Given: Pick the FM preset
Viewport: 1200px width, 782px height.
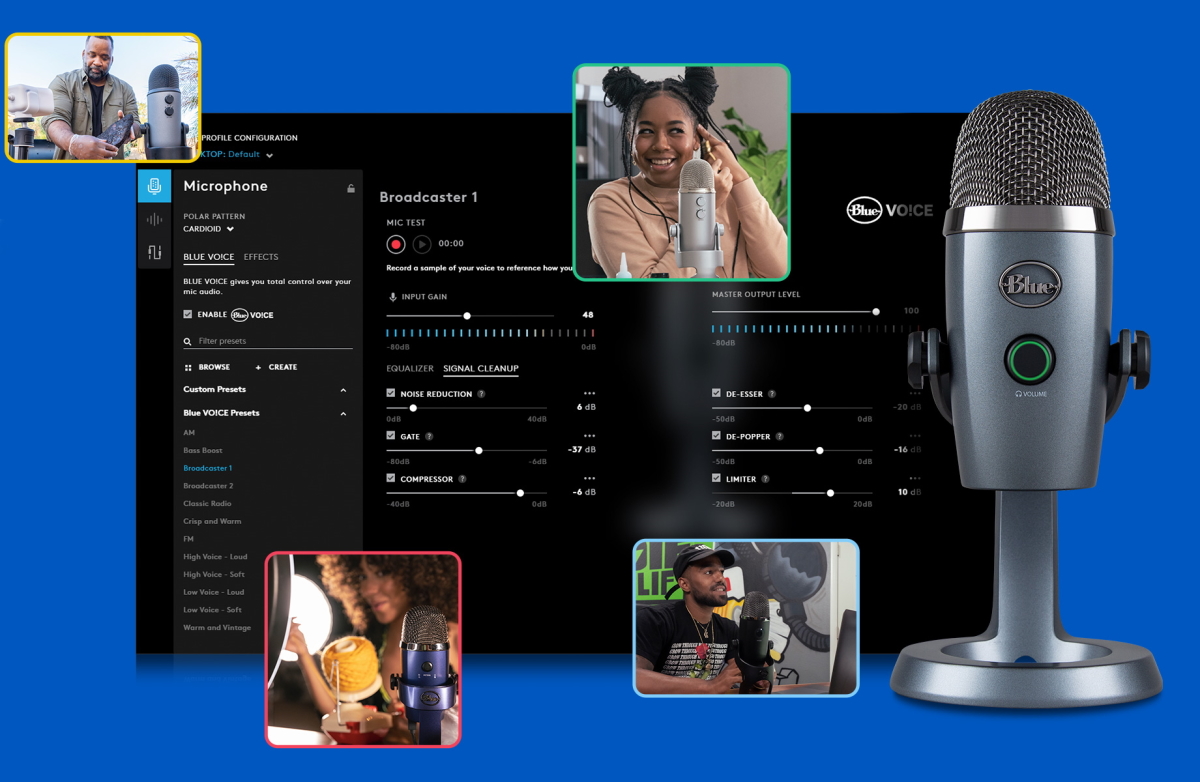Looking at the screenshot, I should point(188,539).
